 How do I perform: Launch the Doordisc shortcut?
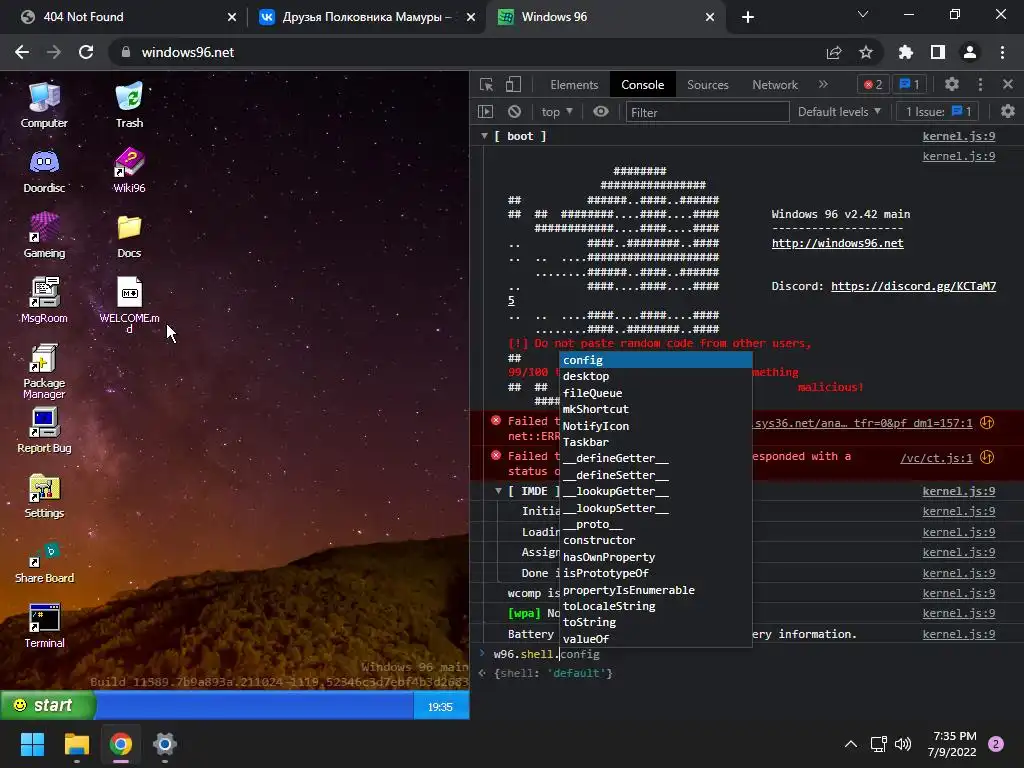(44, 170)
